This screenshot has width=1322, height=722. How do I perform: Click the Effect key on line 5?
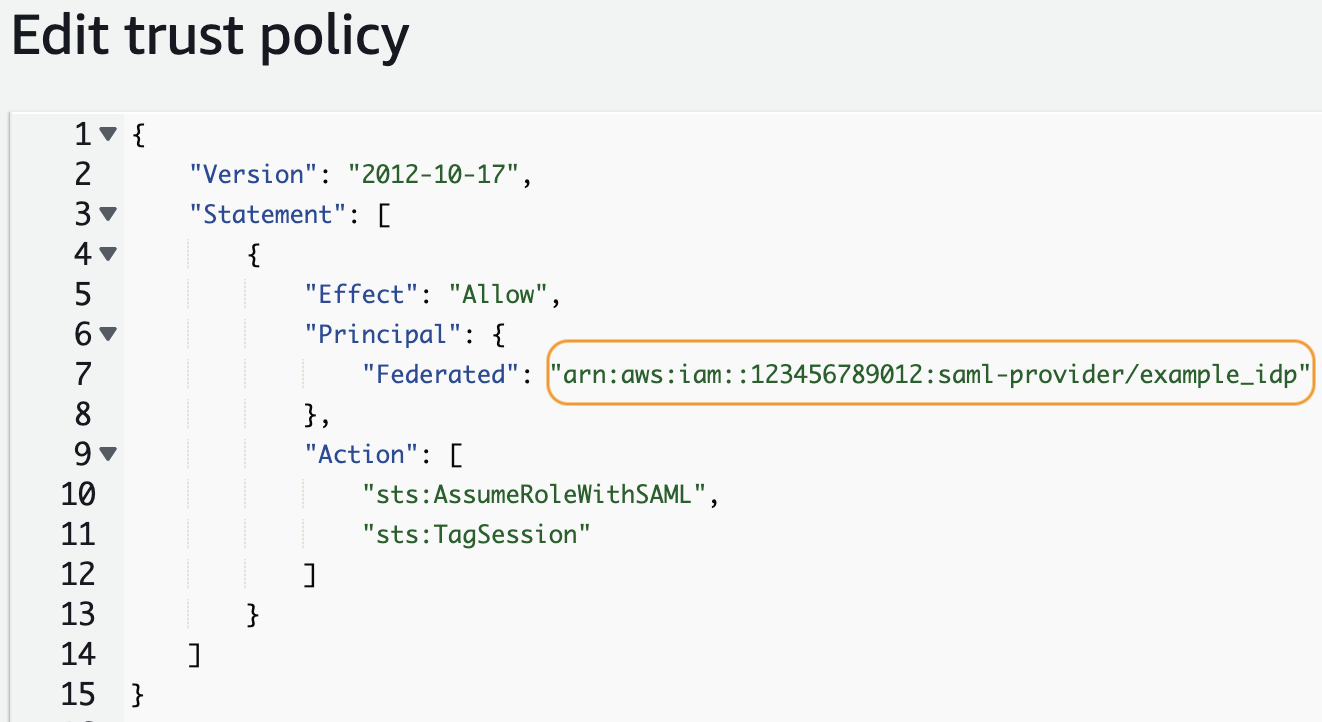[x=359, y=294]
